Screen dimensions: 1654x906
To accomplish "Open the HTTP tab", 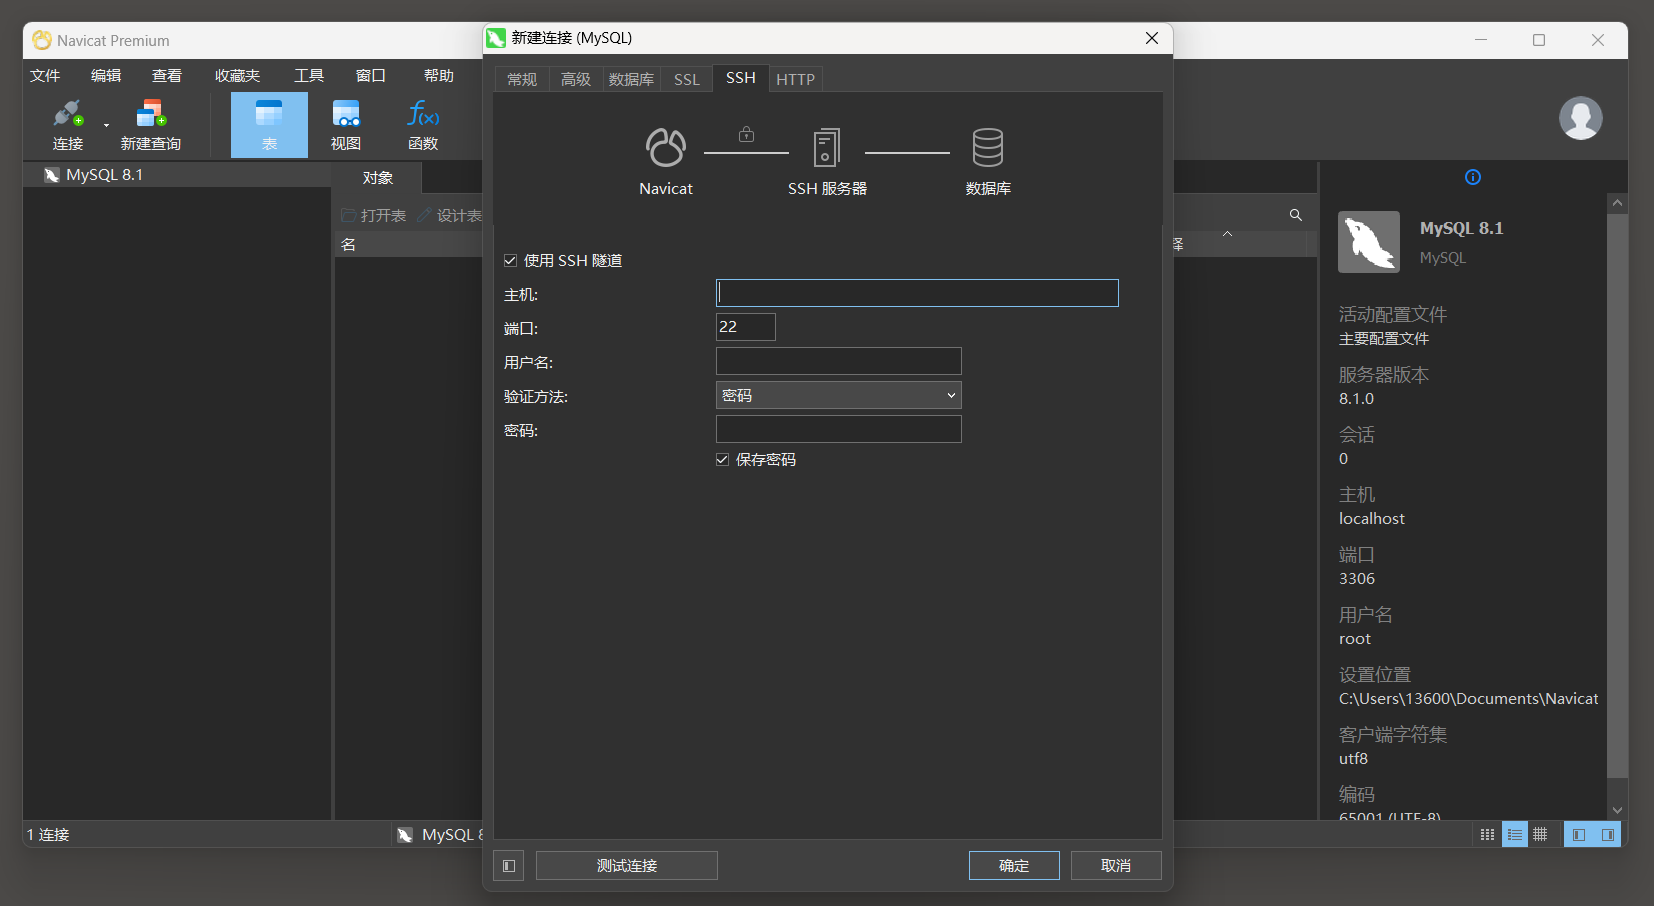I will (796, 79).
